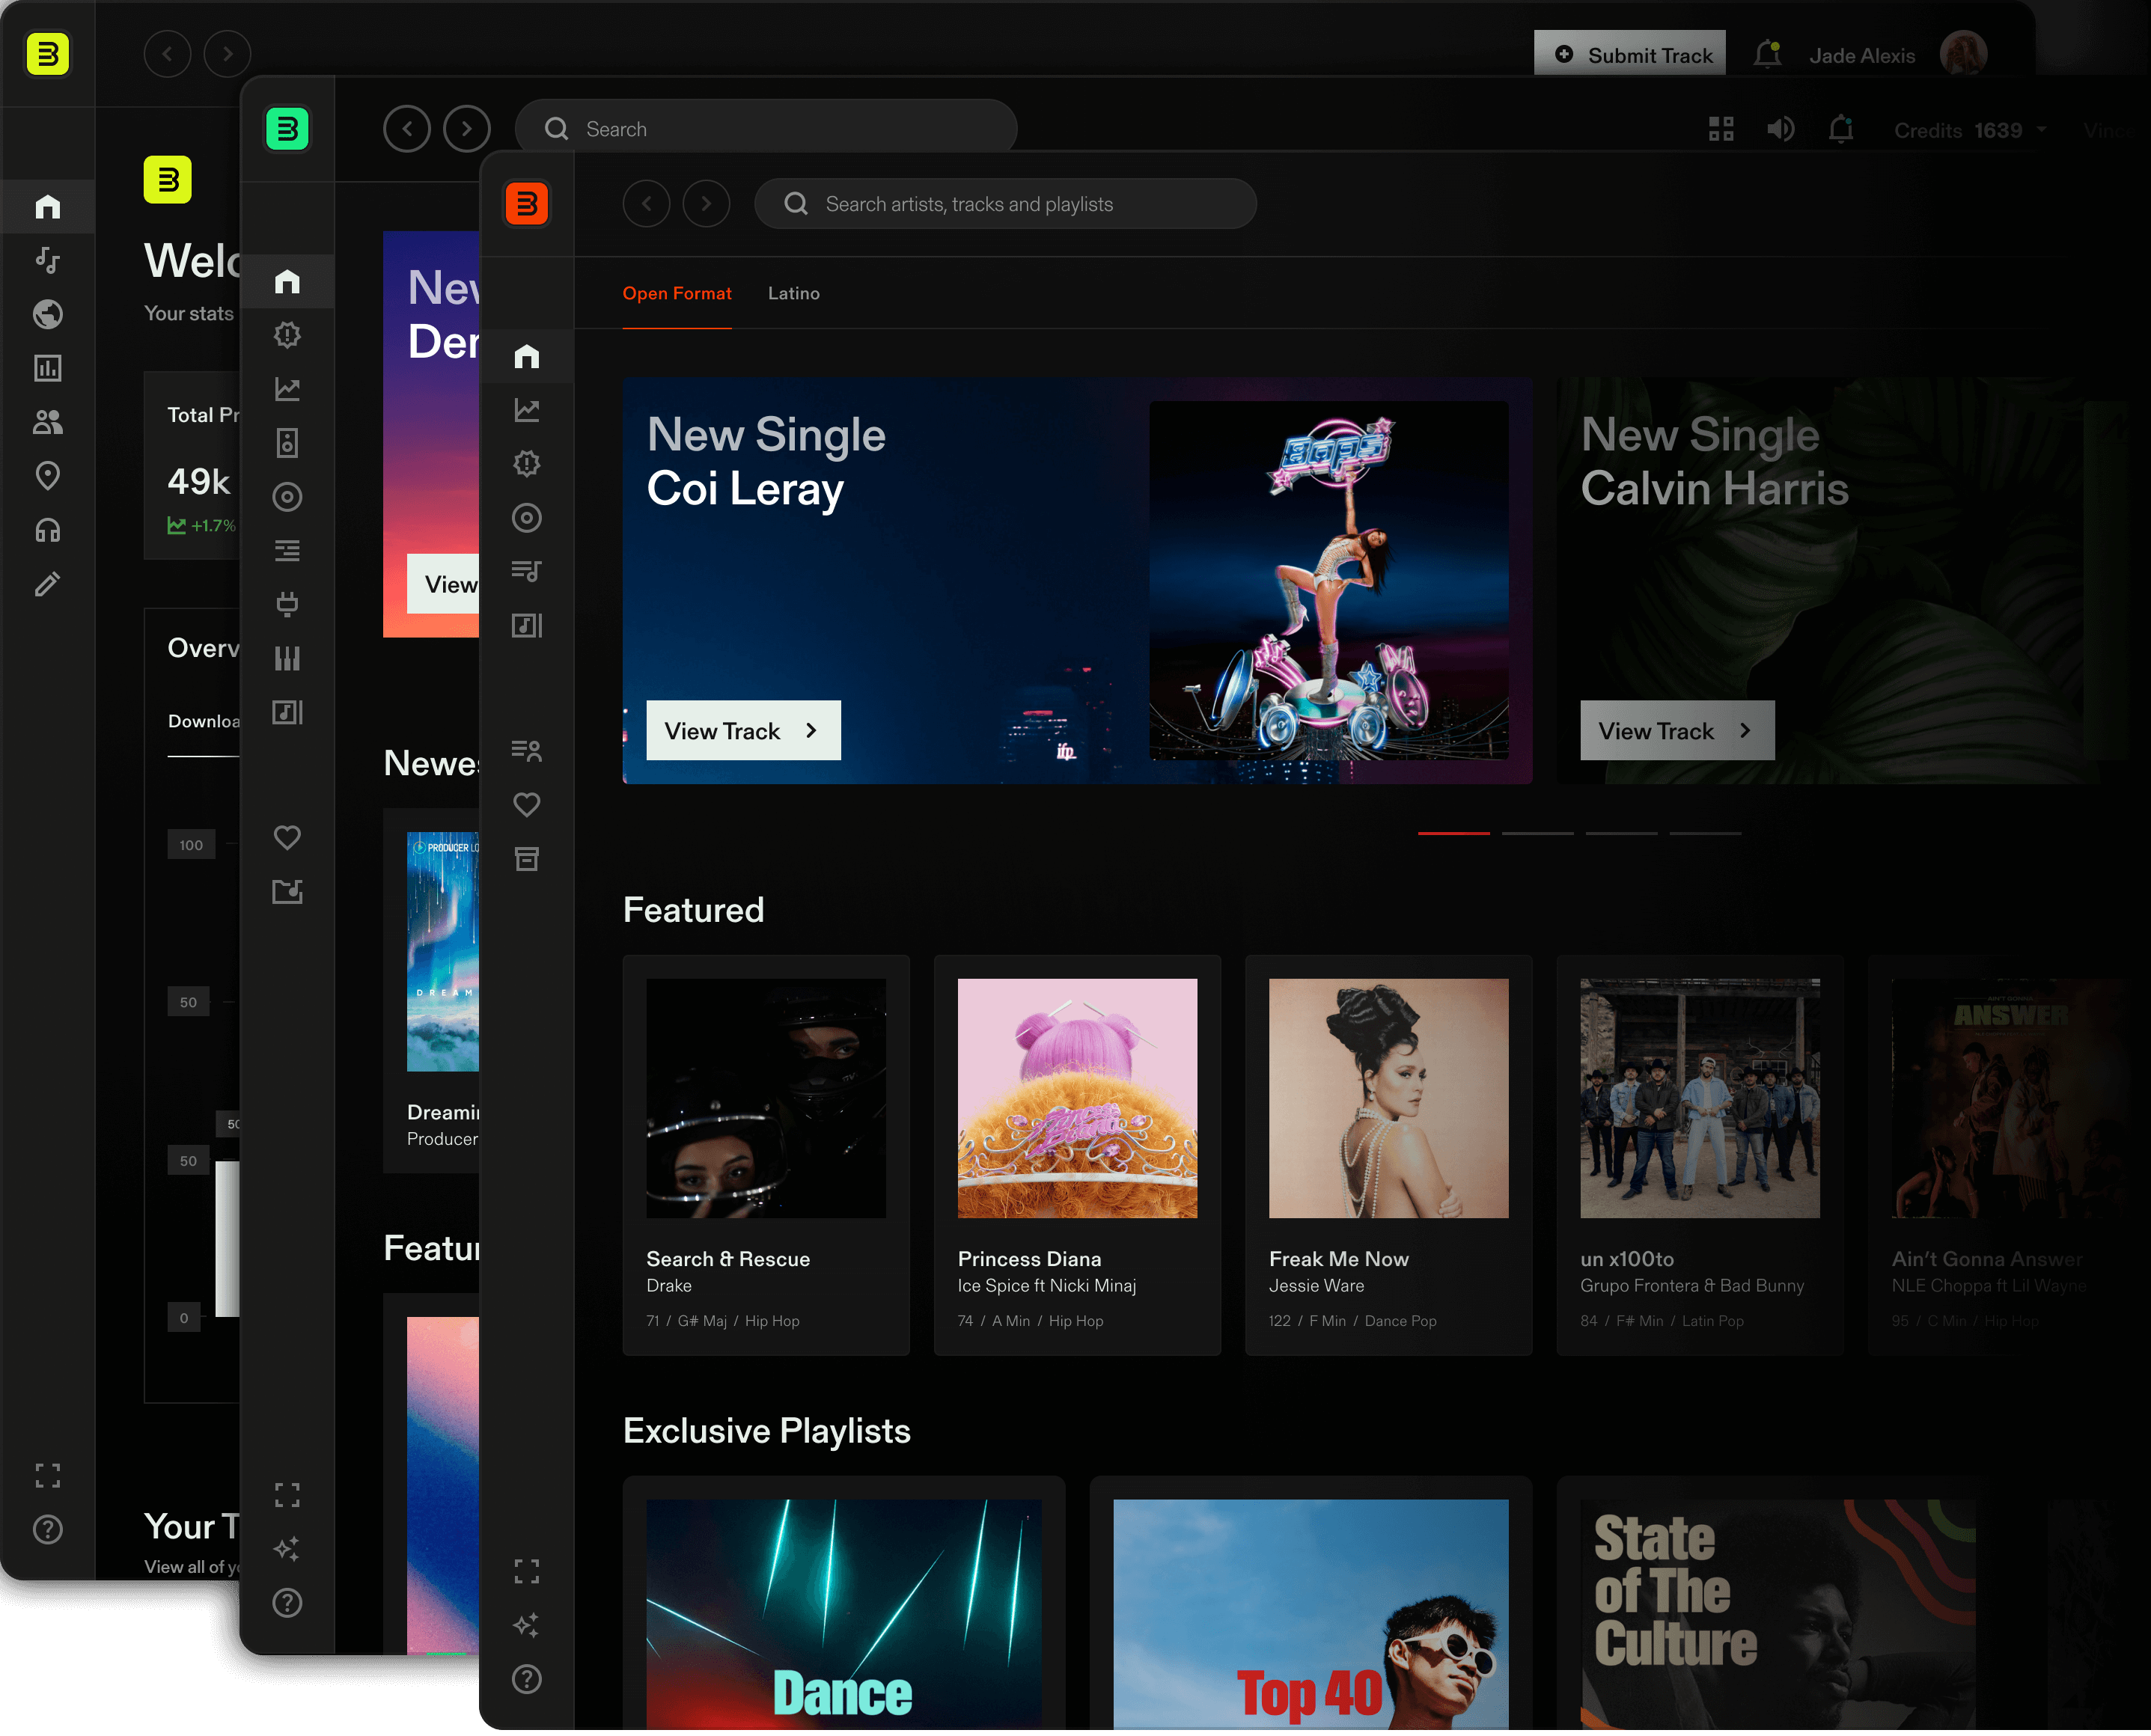Select the second carousel indicator dot
The height and width of the screenshot is (1736, 2151).
pos(1538,833)
